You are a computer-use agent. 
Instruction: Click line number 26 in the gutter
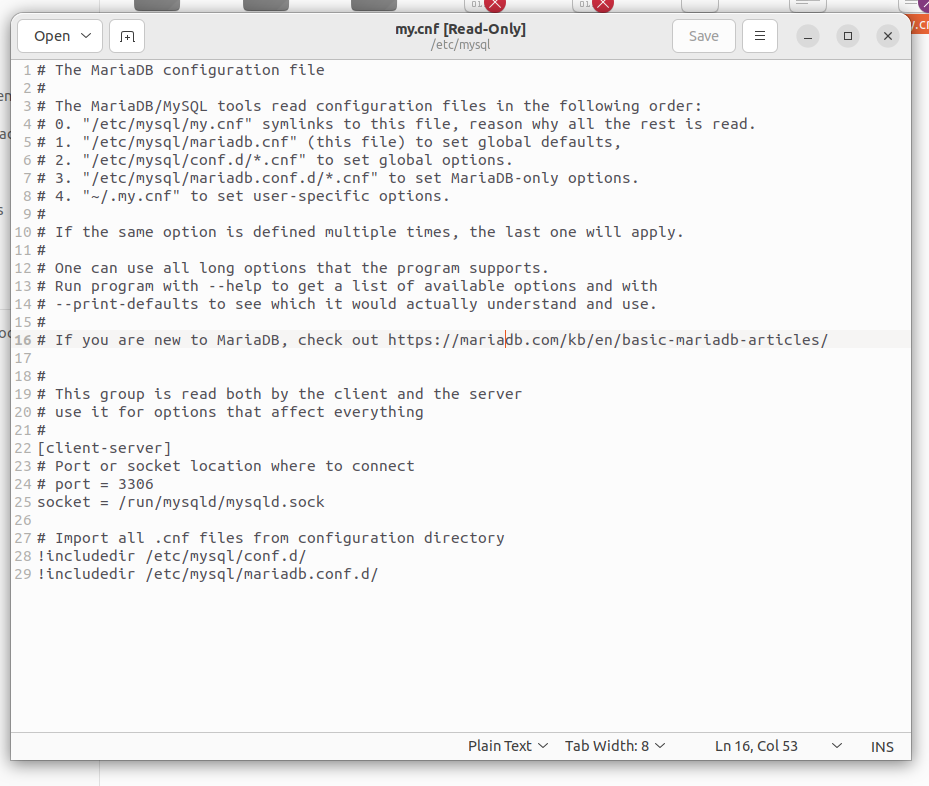[23, 520]
